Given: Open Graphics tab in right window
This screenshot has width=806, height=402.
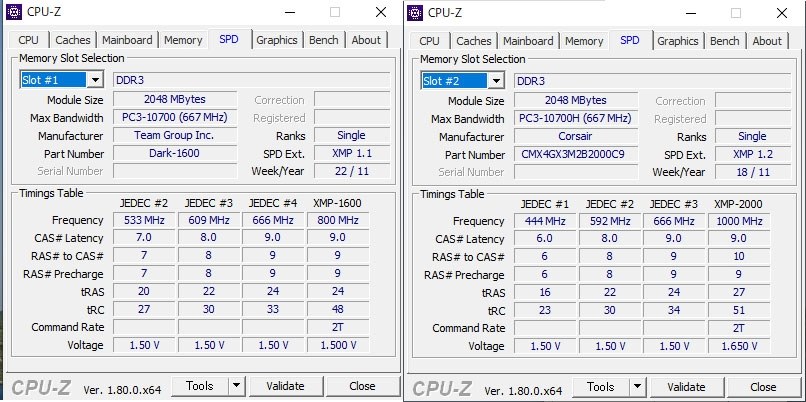Looking at the screenshot, I should pos(677,41).
